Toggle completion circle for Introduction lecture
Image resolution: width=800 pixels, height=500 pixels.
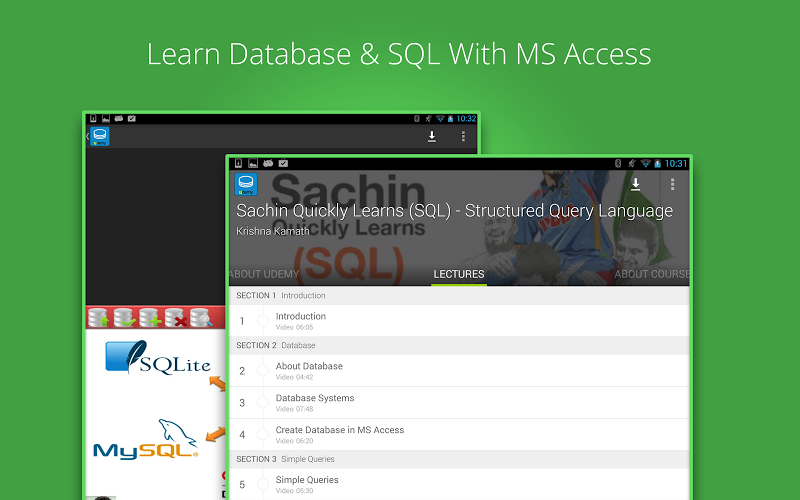point(263,320)
